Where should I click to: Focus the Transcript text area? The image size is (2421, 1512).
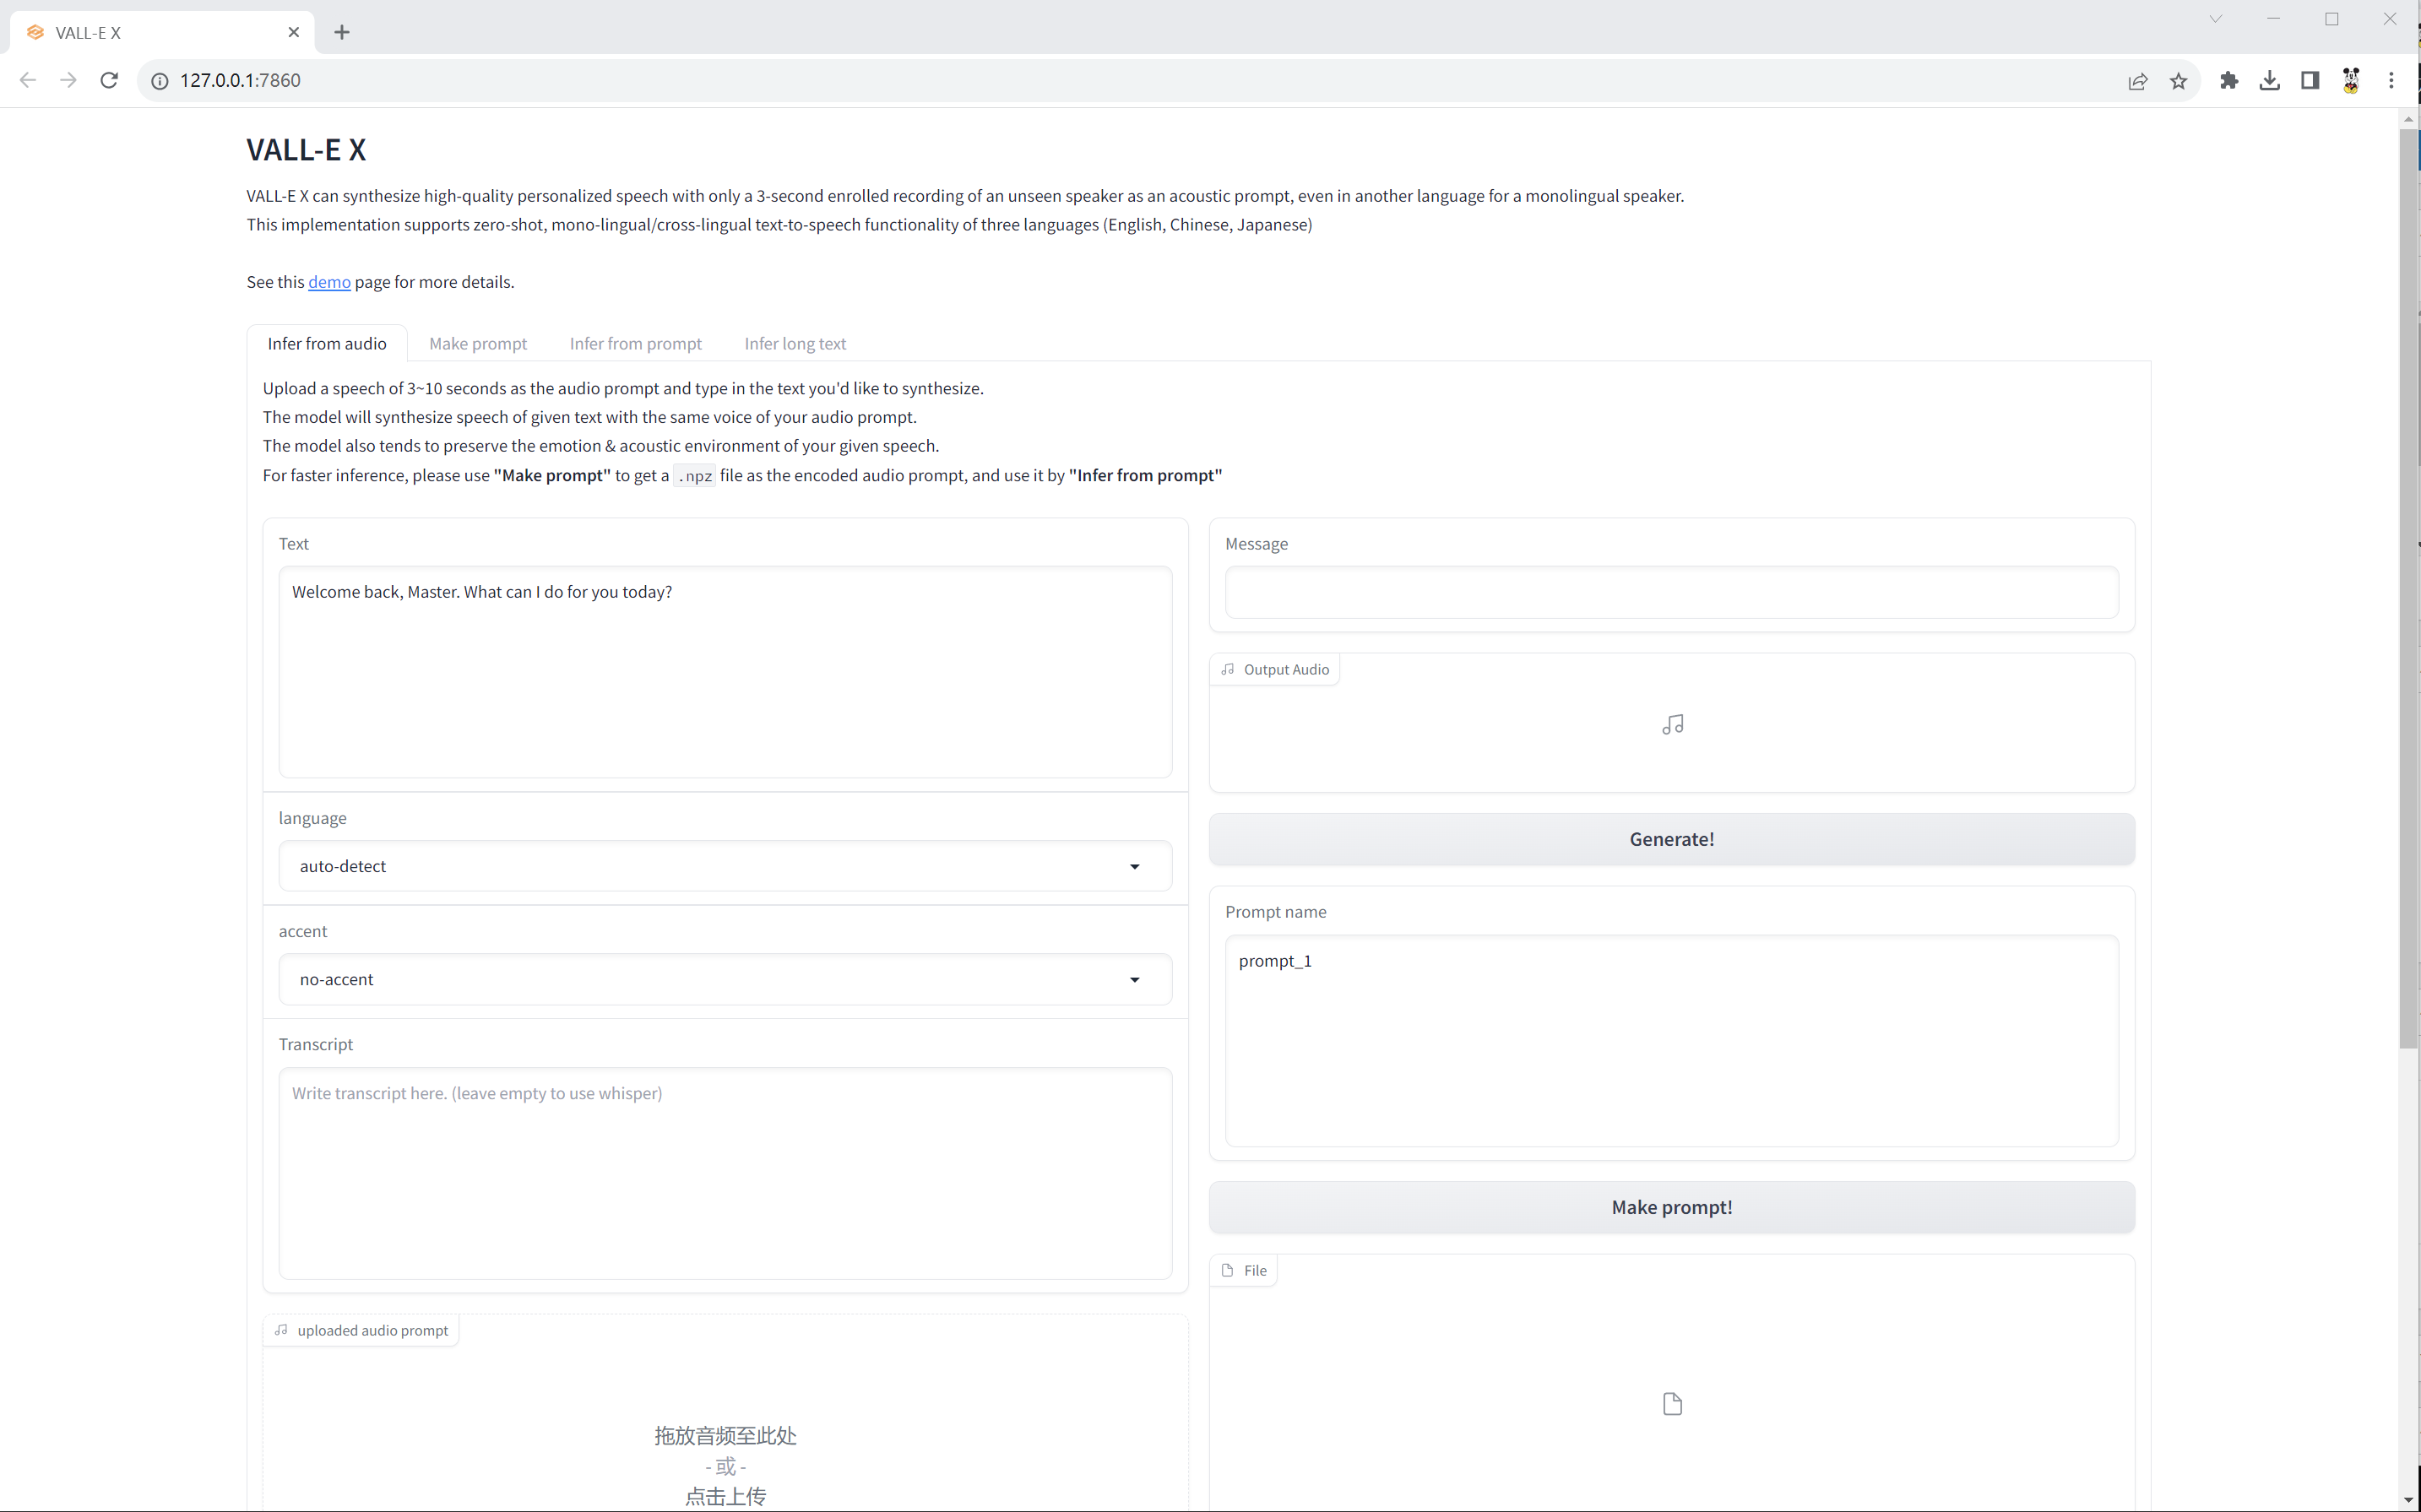pyautogui.click(x=725, y=1173)
